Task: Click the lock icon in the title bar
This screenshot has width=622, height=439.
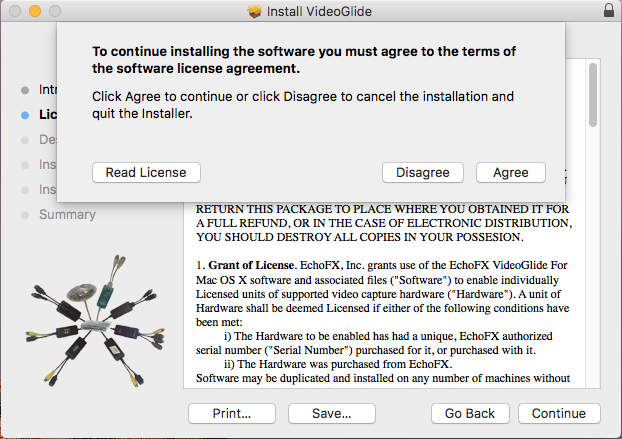Action: pos(610,11)
